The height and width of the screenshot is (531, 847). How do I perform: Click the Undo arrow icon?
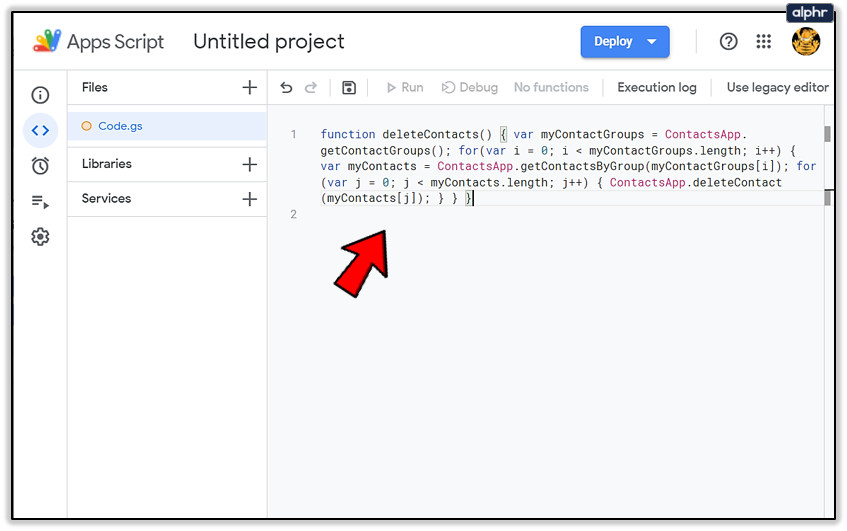click(287, 88)
